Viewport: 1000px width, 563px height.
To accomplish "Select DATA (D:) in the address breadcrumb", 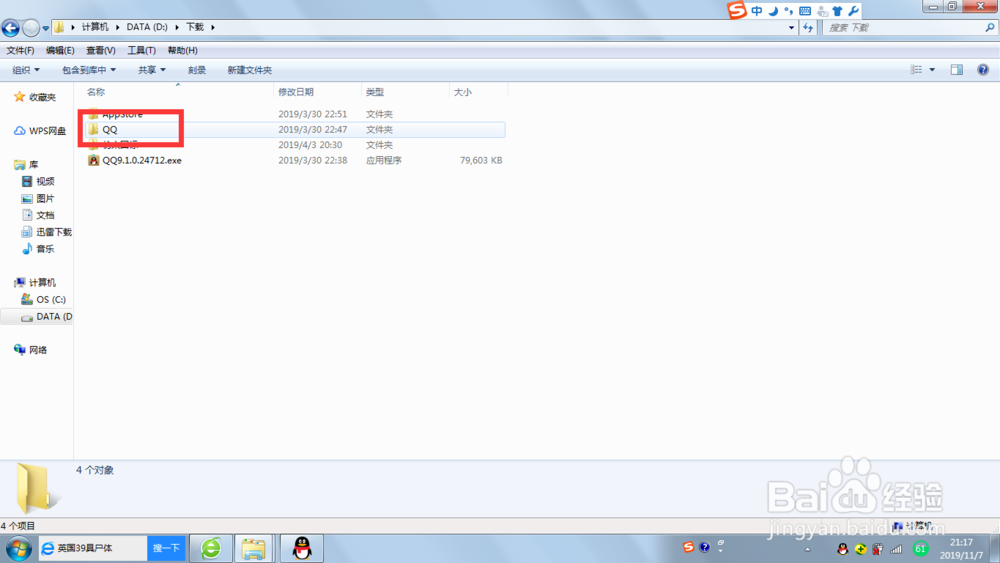I will [147, 27].
